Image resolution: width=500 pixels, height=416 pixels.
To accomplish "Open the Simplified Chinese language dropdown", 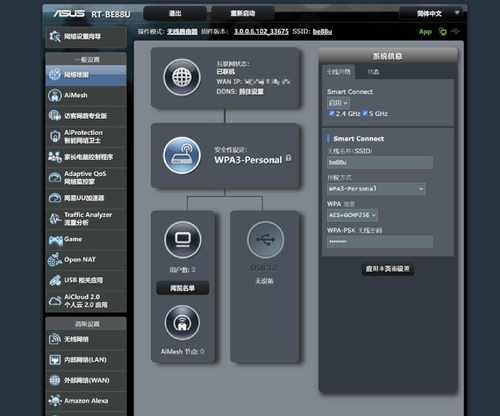I will coord(433,13).
